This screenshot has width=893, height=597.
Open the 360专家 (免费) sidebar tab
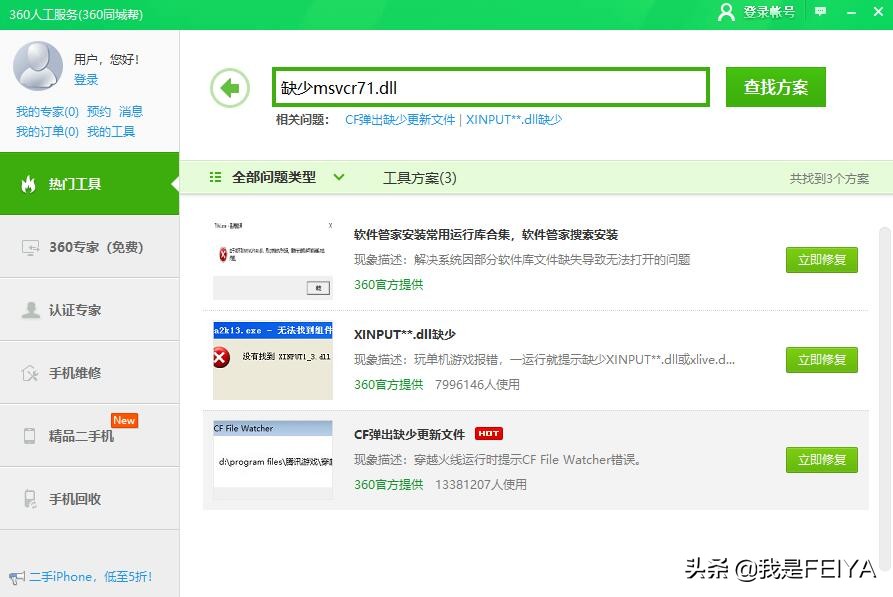[x=89, y=247]
